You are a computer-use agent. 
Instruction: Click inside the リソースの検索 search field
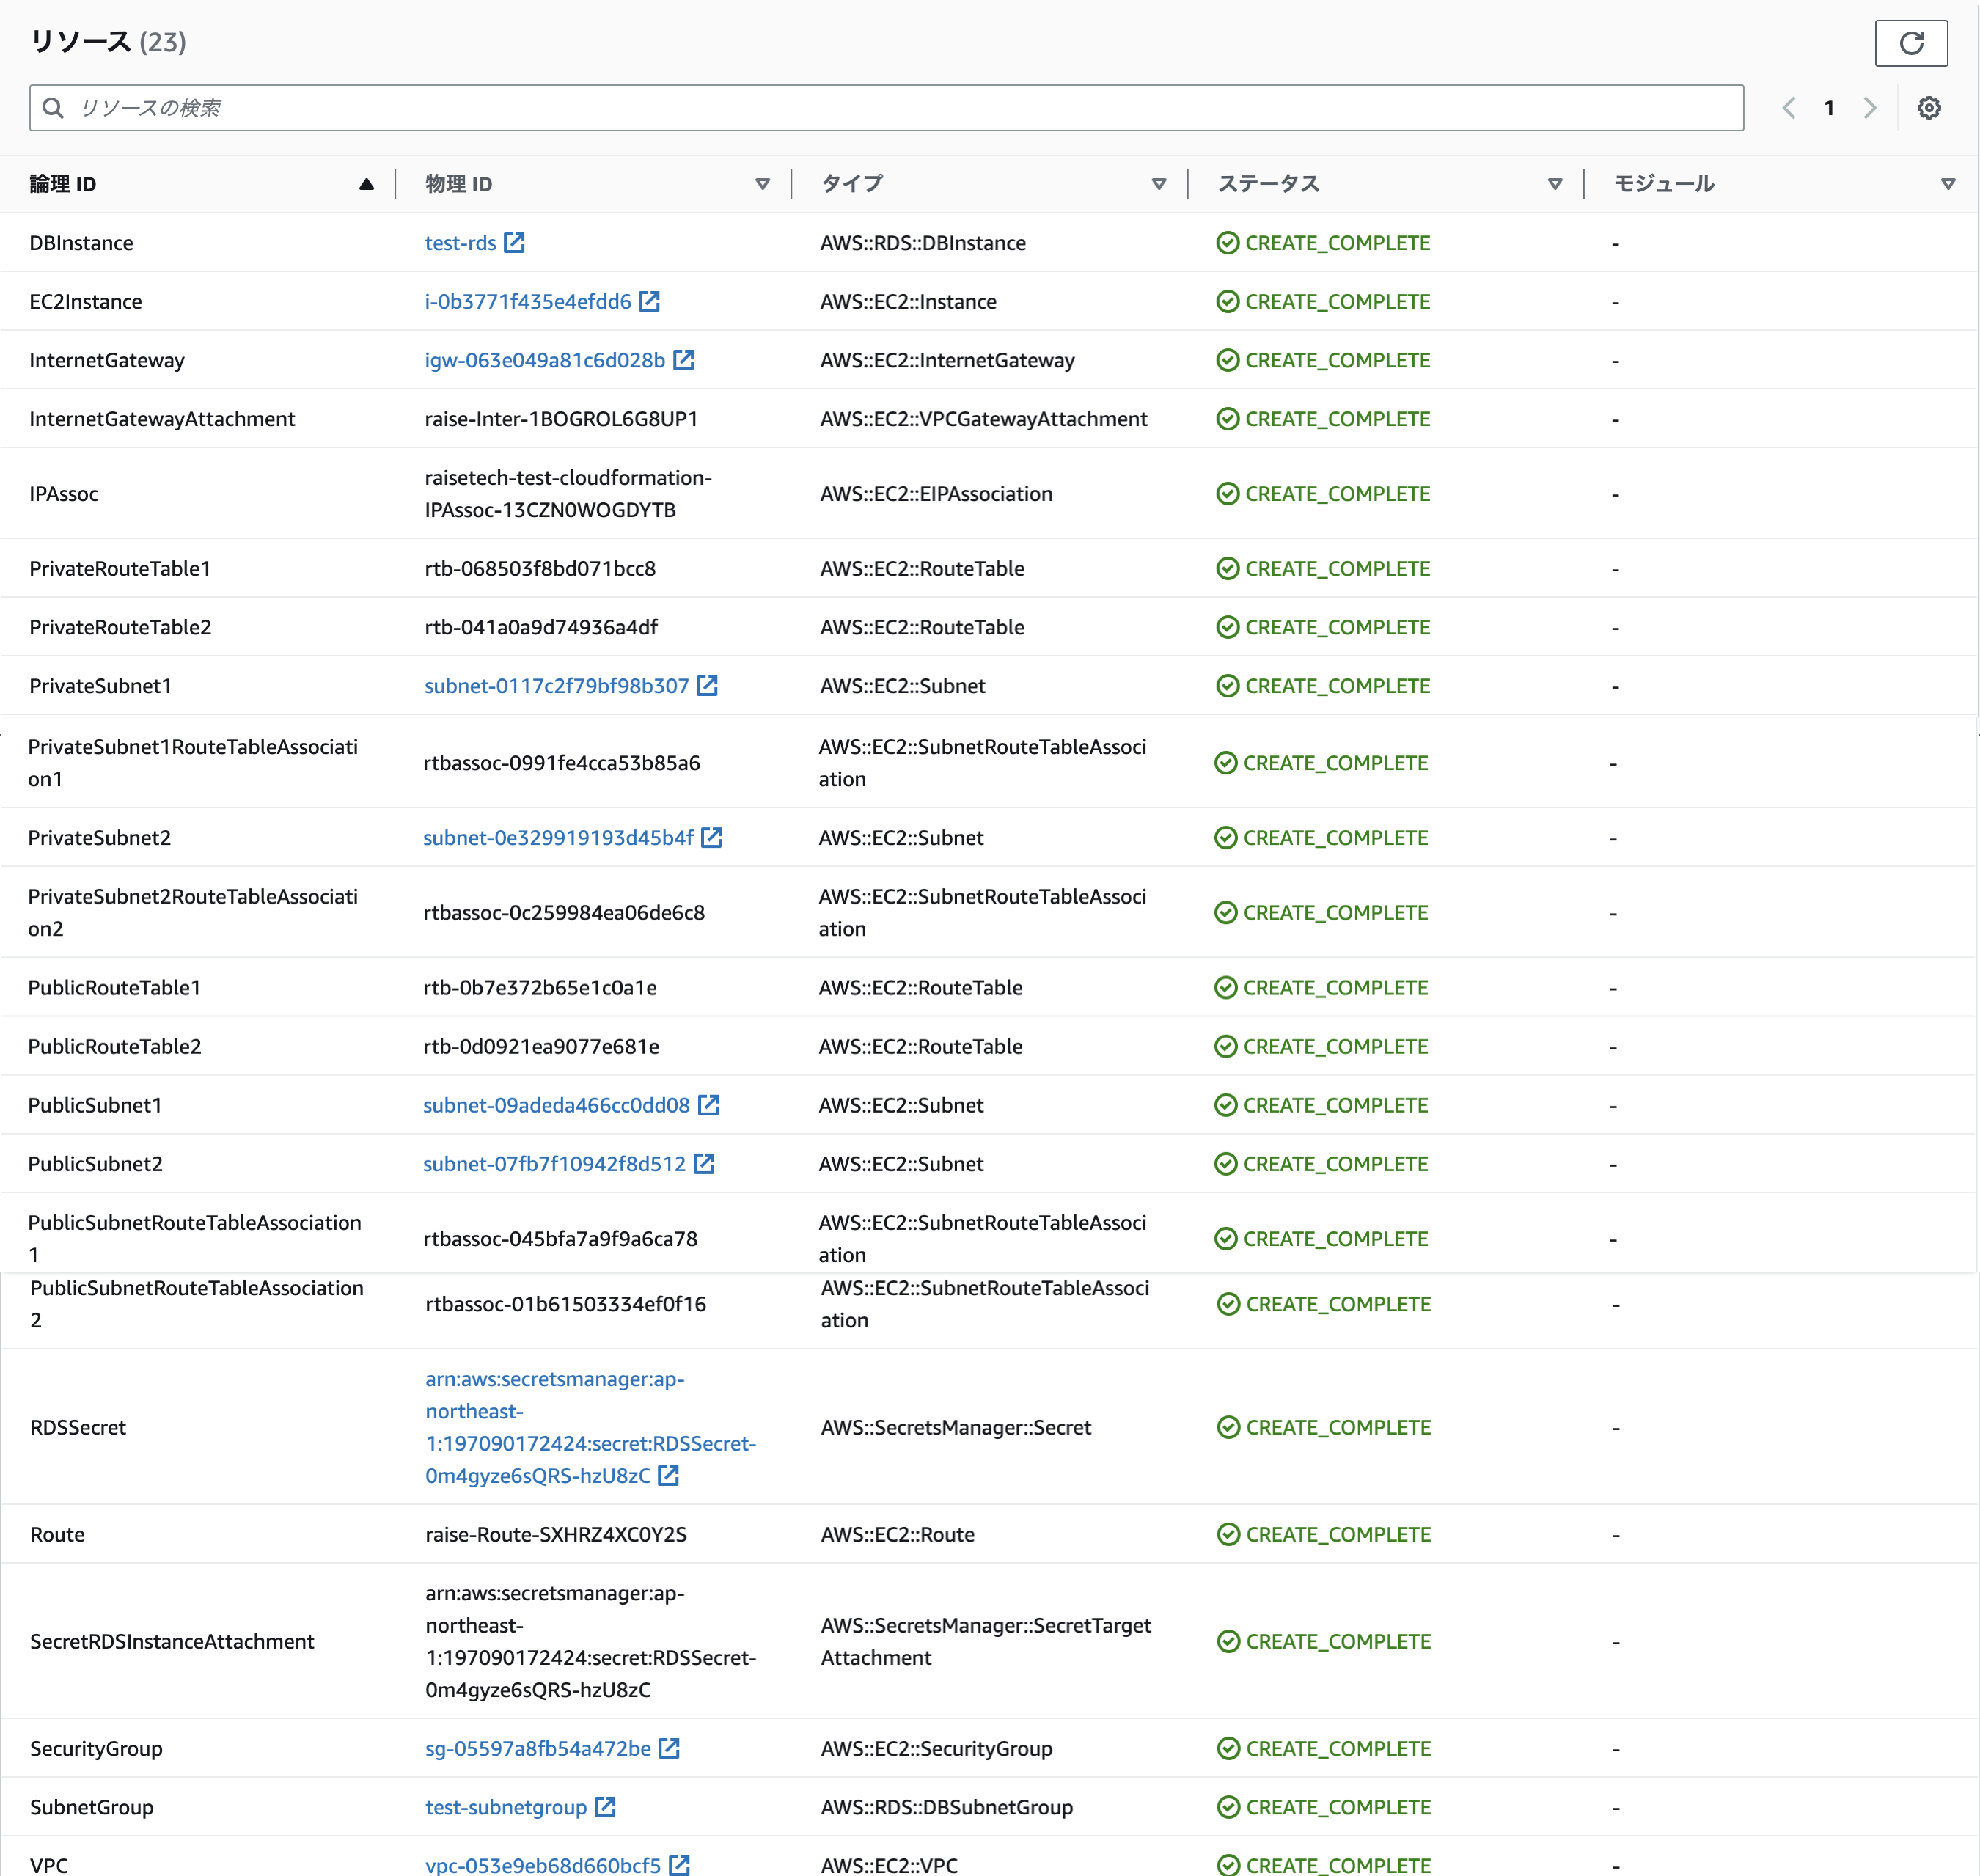click(600, 107)
